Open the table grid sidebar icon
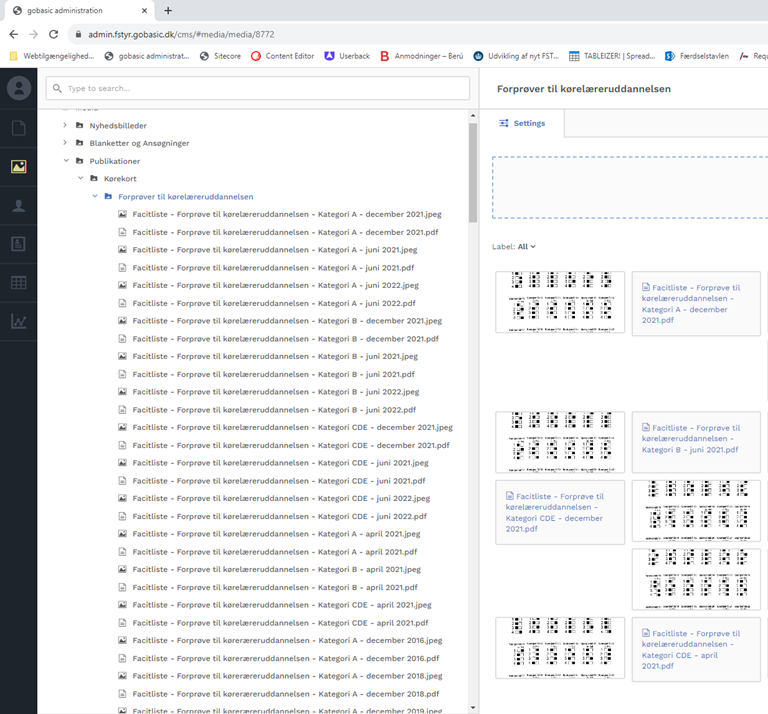The image size is (768, 714). coord(18,283)
